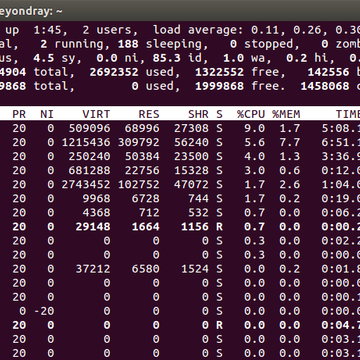The image size is (360, 360).
Task: Click the PR column header
Action: click(19, 114)
